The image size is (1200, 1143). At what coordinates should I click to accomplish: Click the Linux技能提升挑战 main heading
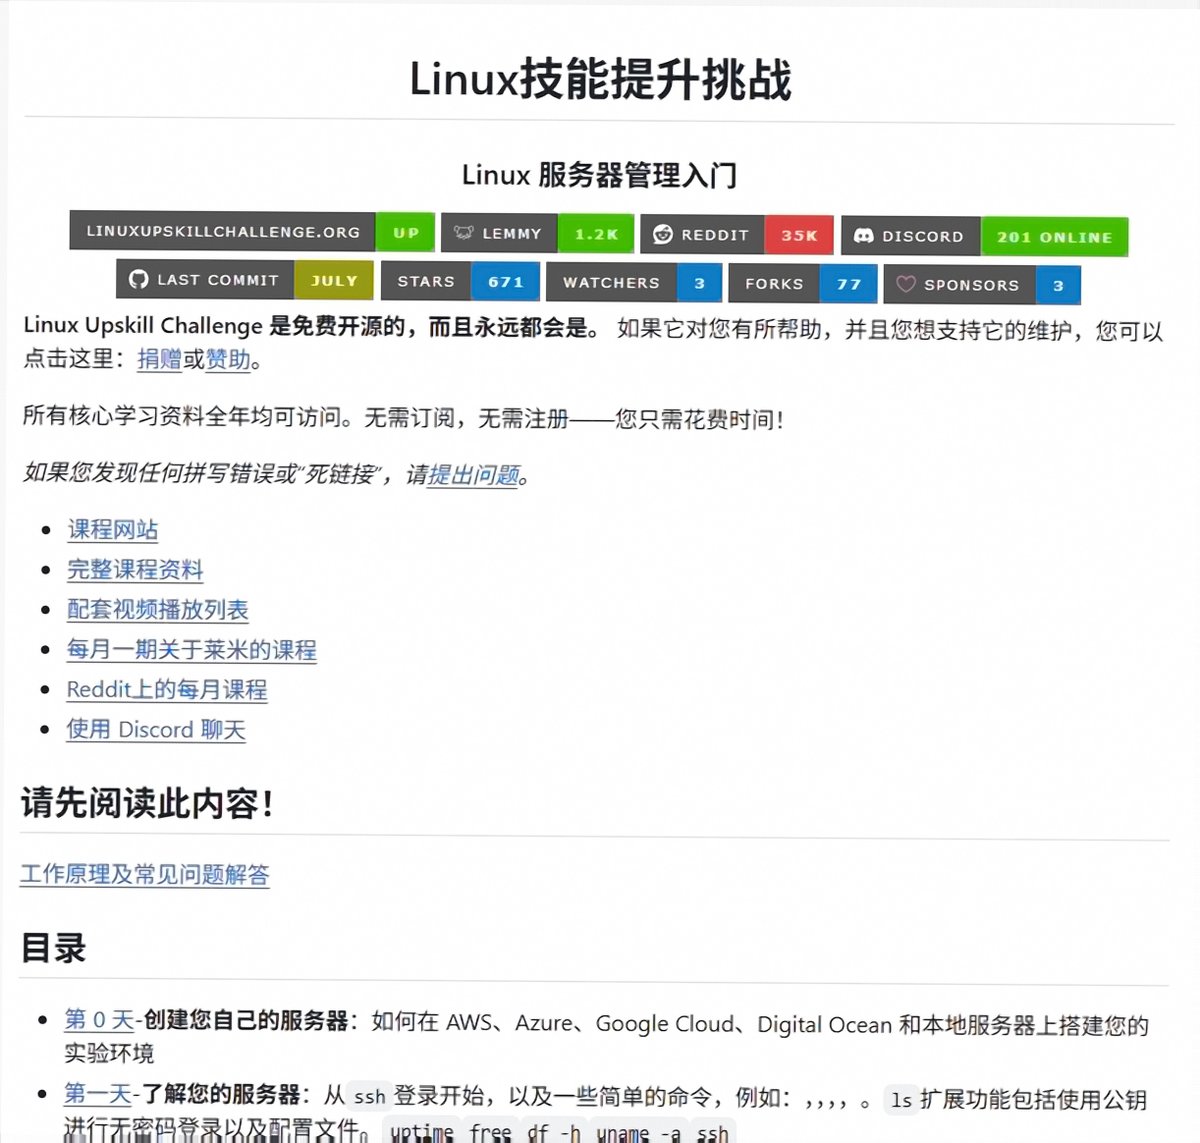[x=600, y=79]
